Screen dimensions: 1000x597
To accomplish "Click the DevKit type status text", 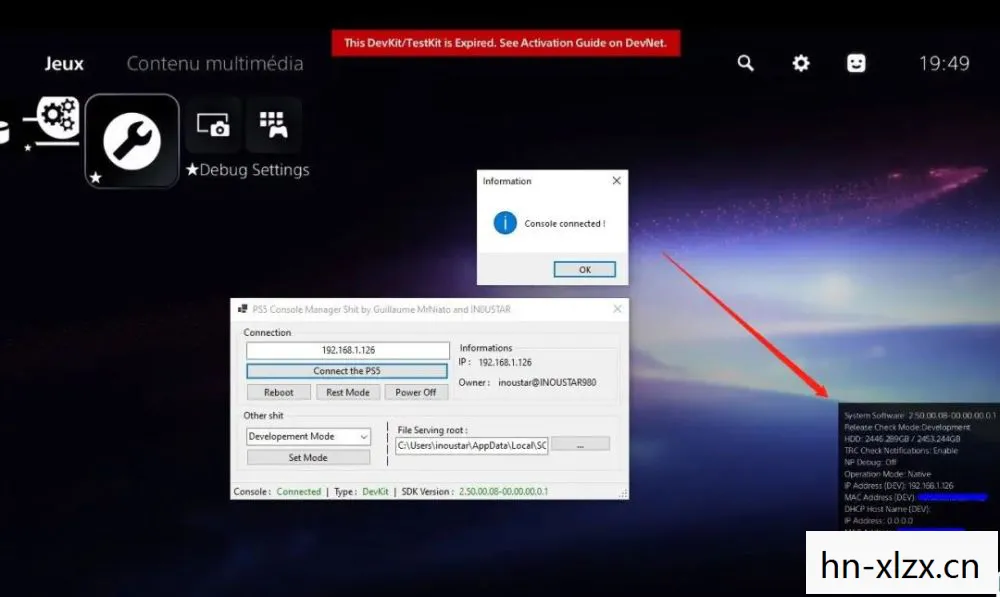I will coord(375,492).
